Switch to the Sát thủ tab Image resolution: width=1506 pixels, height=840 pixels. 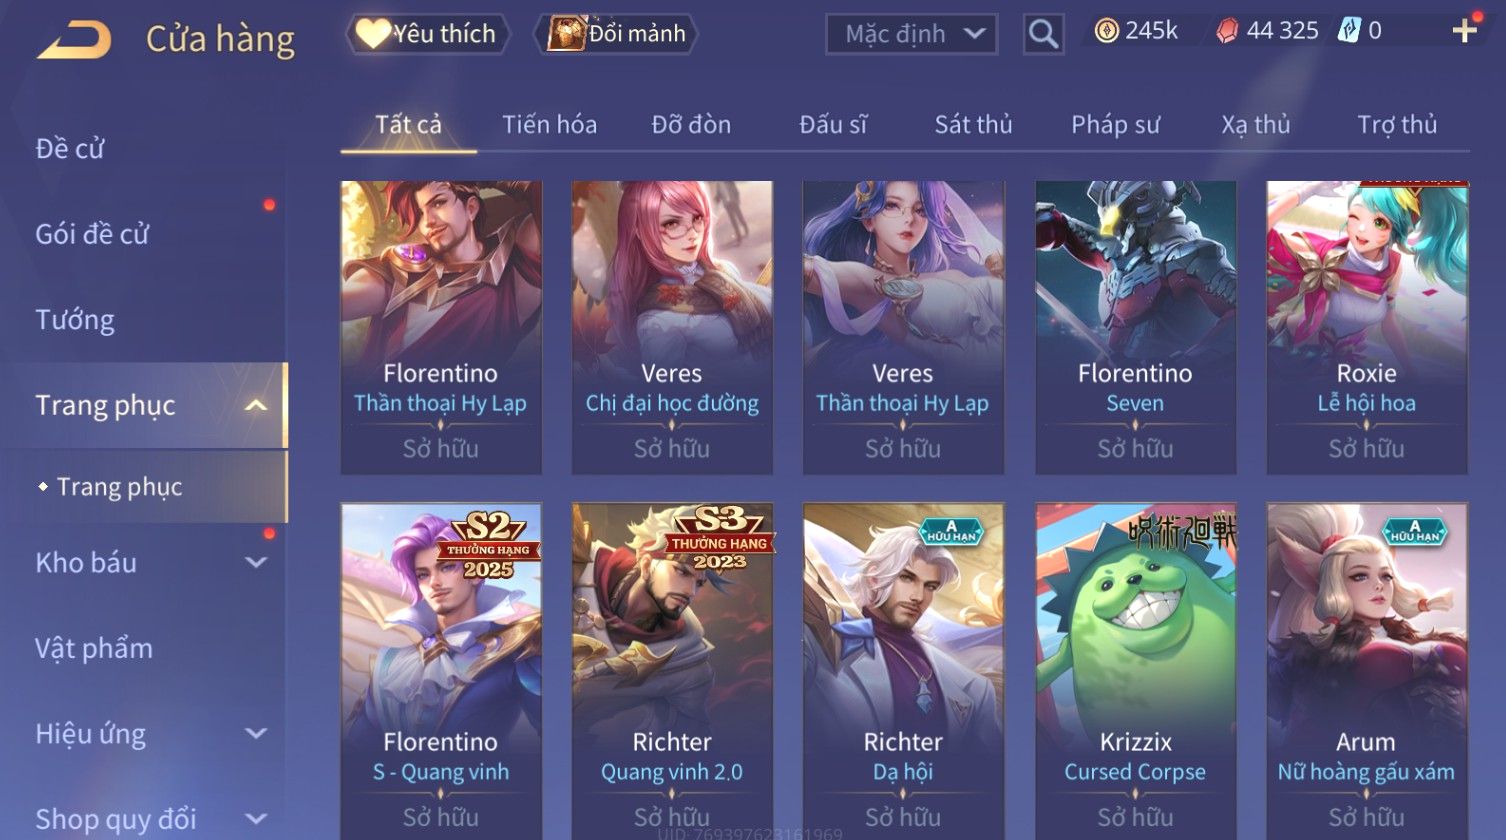[973, 125]
